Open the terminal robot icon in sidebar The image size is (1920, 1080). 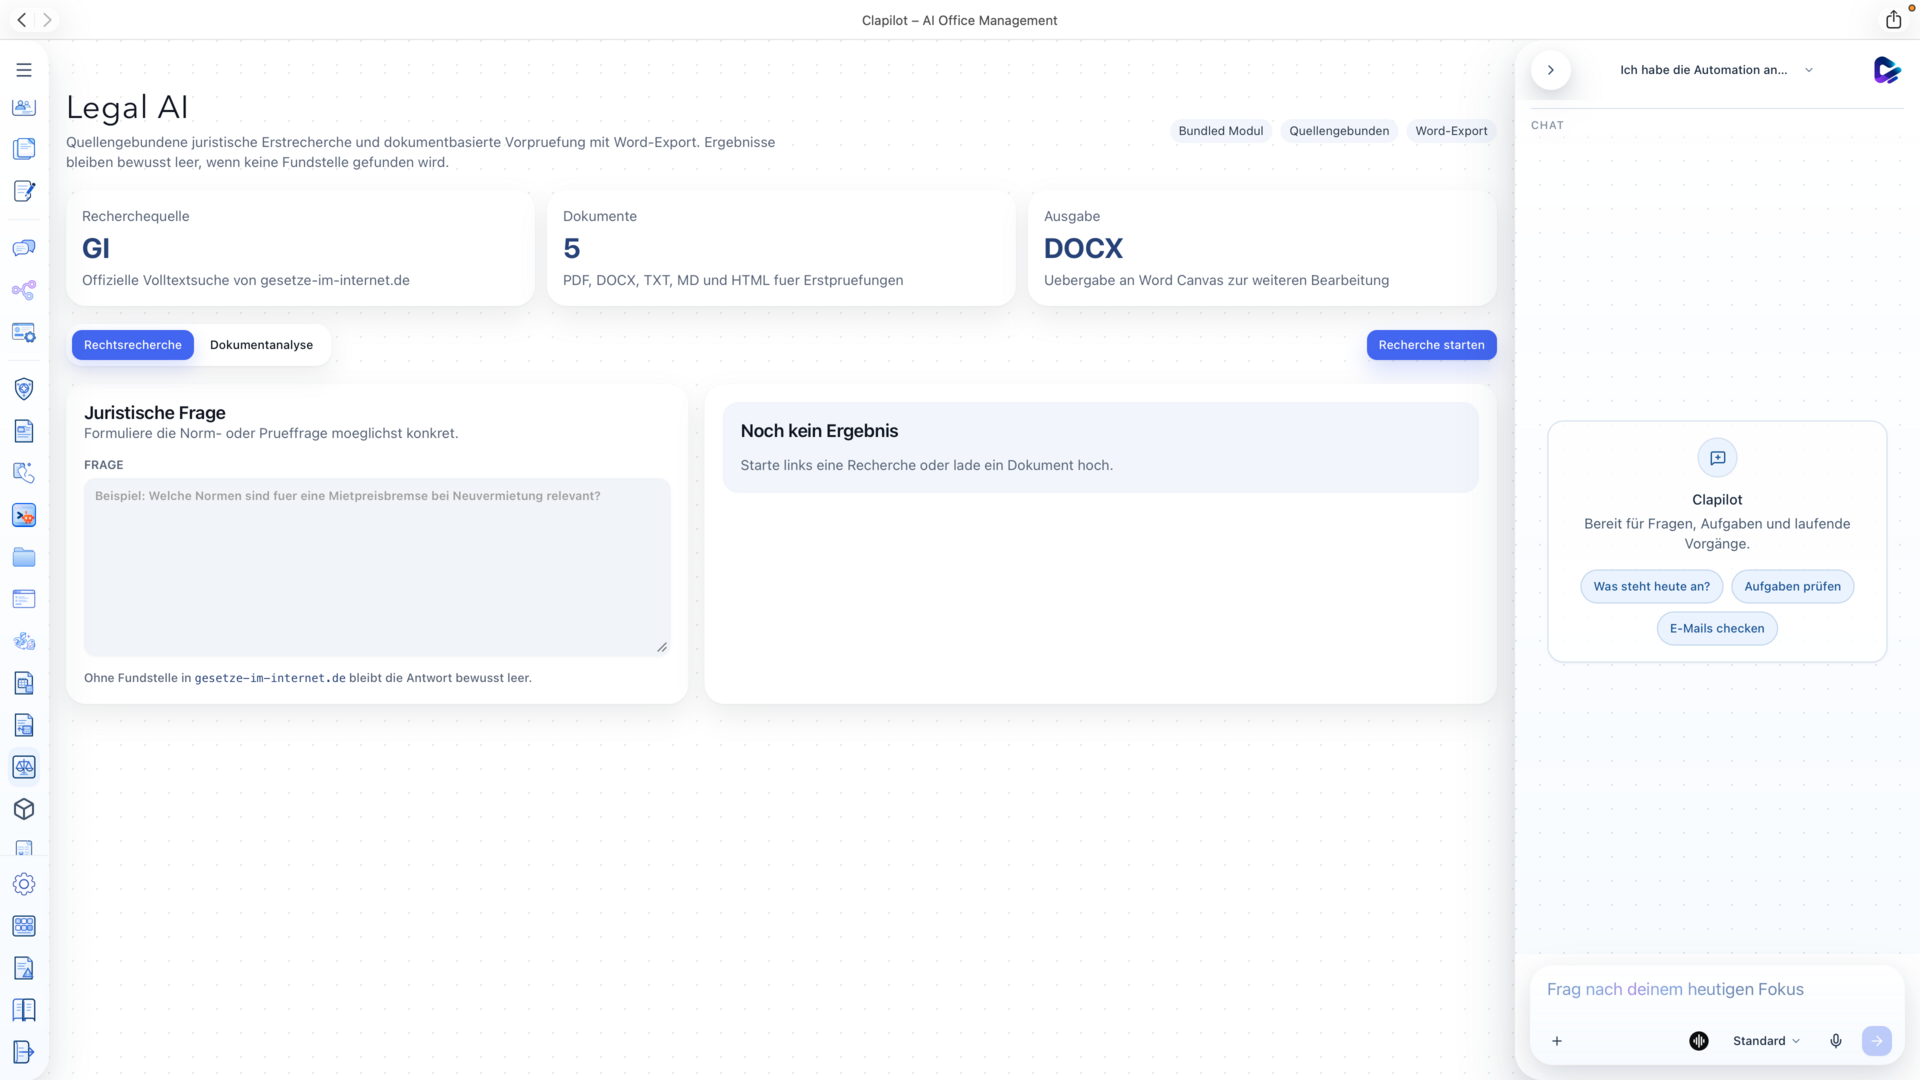(24, 515)
